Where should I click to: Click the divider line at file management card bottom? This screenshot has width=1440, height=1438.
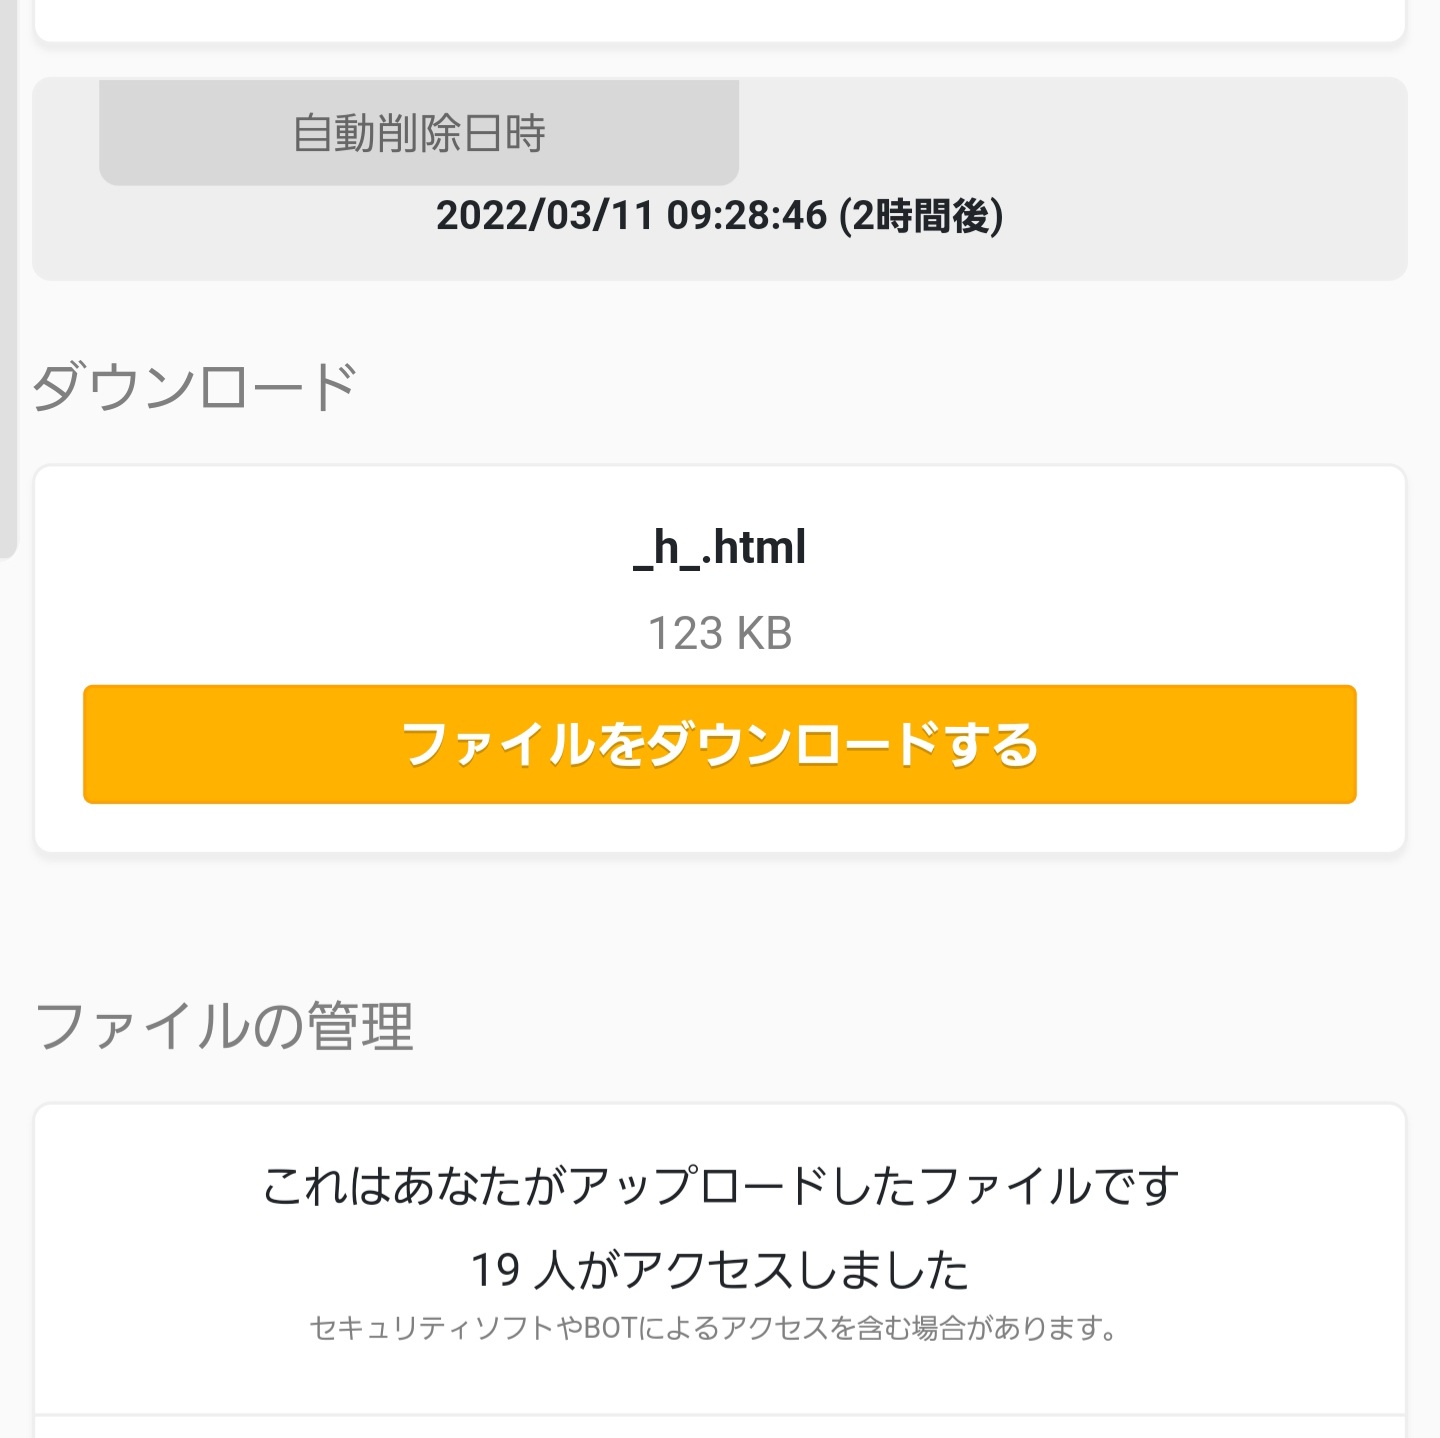click(x=720, y=1415)
